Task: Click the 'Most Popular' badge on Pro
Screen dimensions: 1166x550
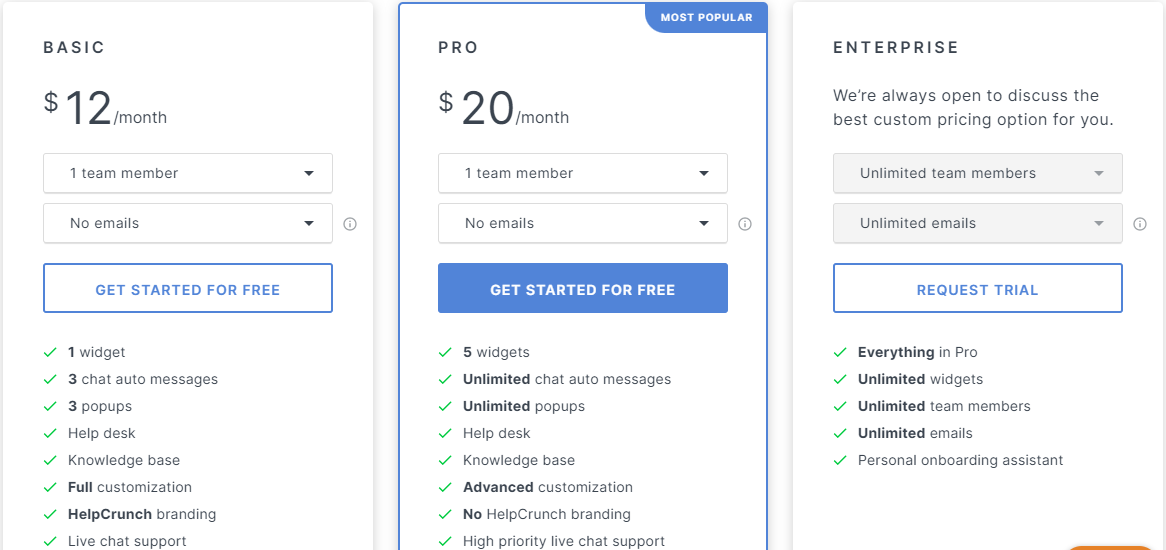Action: coord(706,18)
